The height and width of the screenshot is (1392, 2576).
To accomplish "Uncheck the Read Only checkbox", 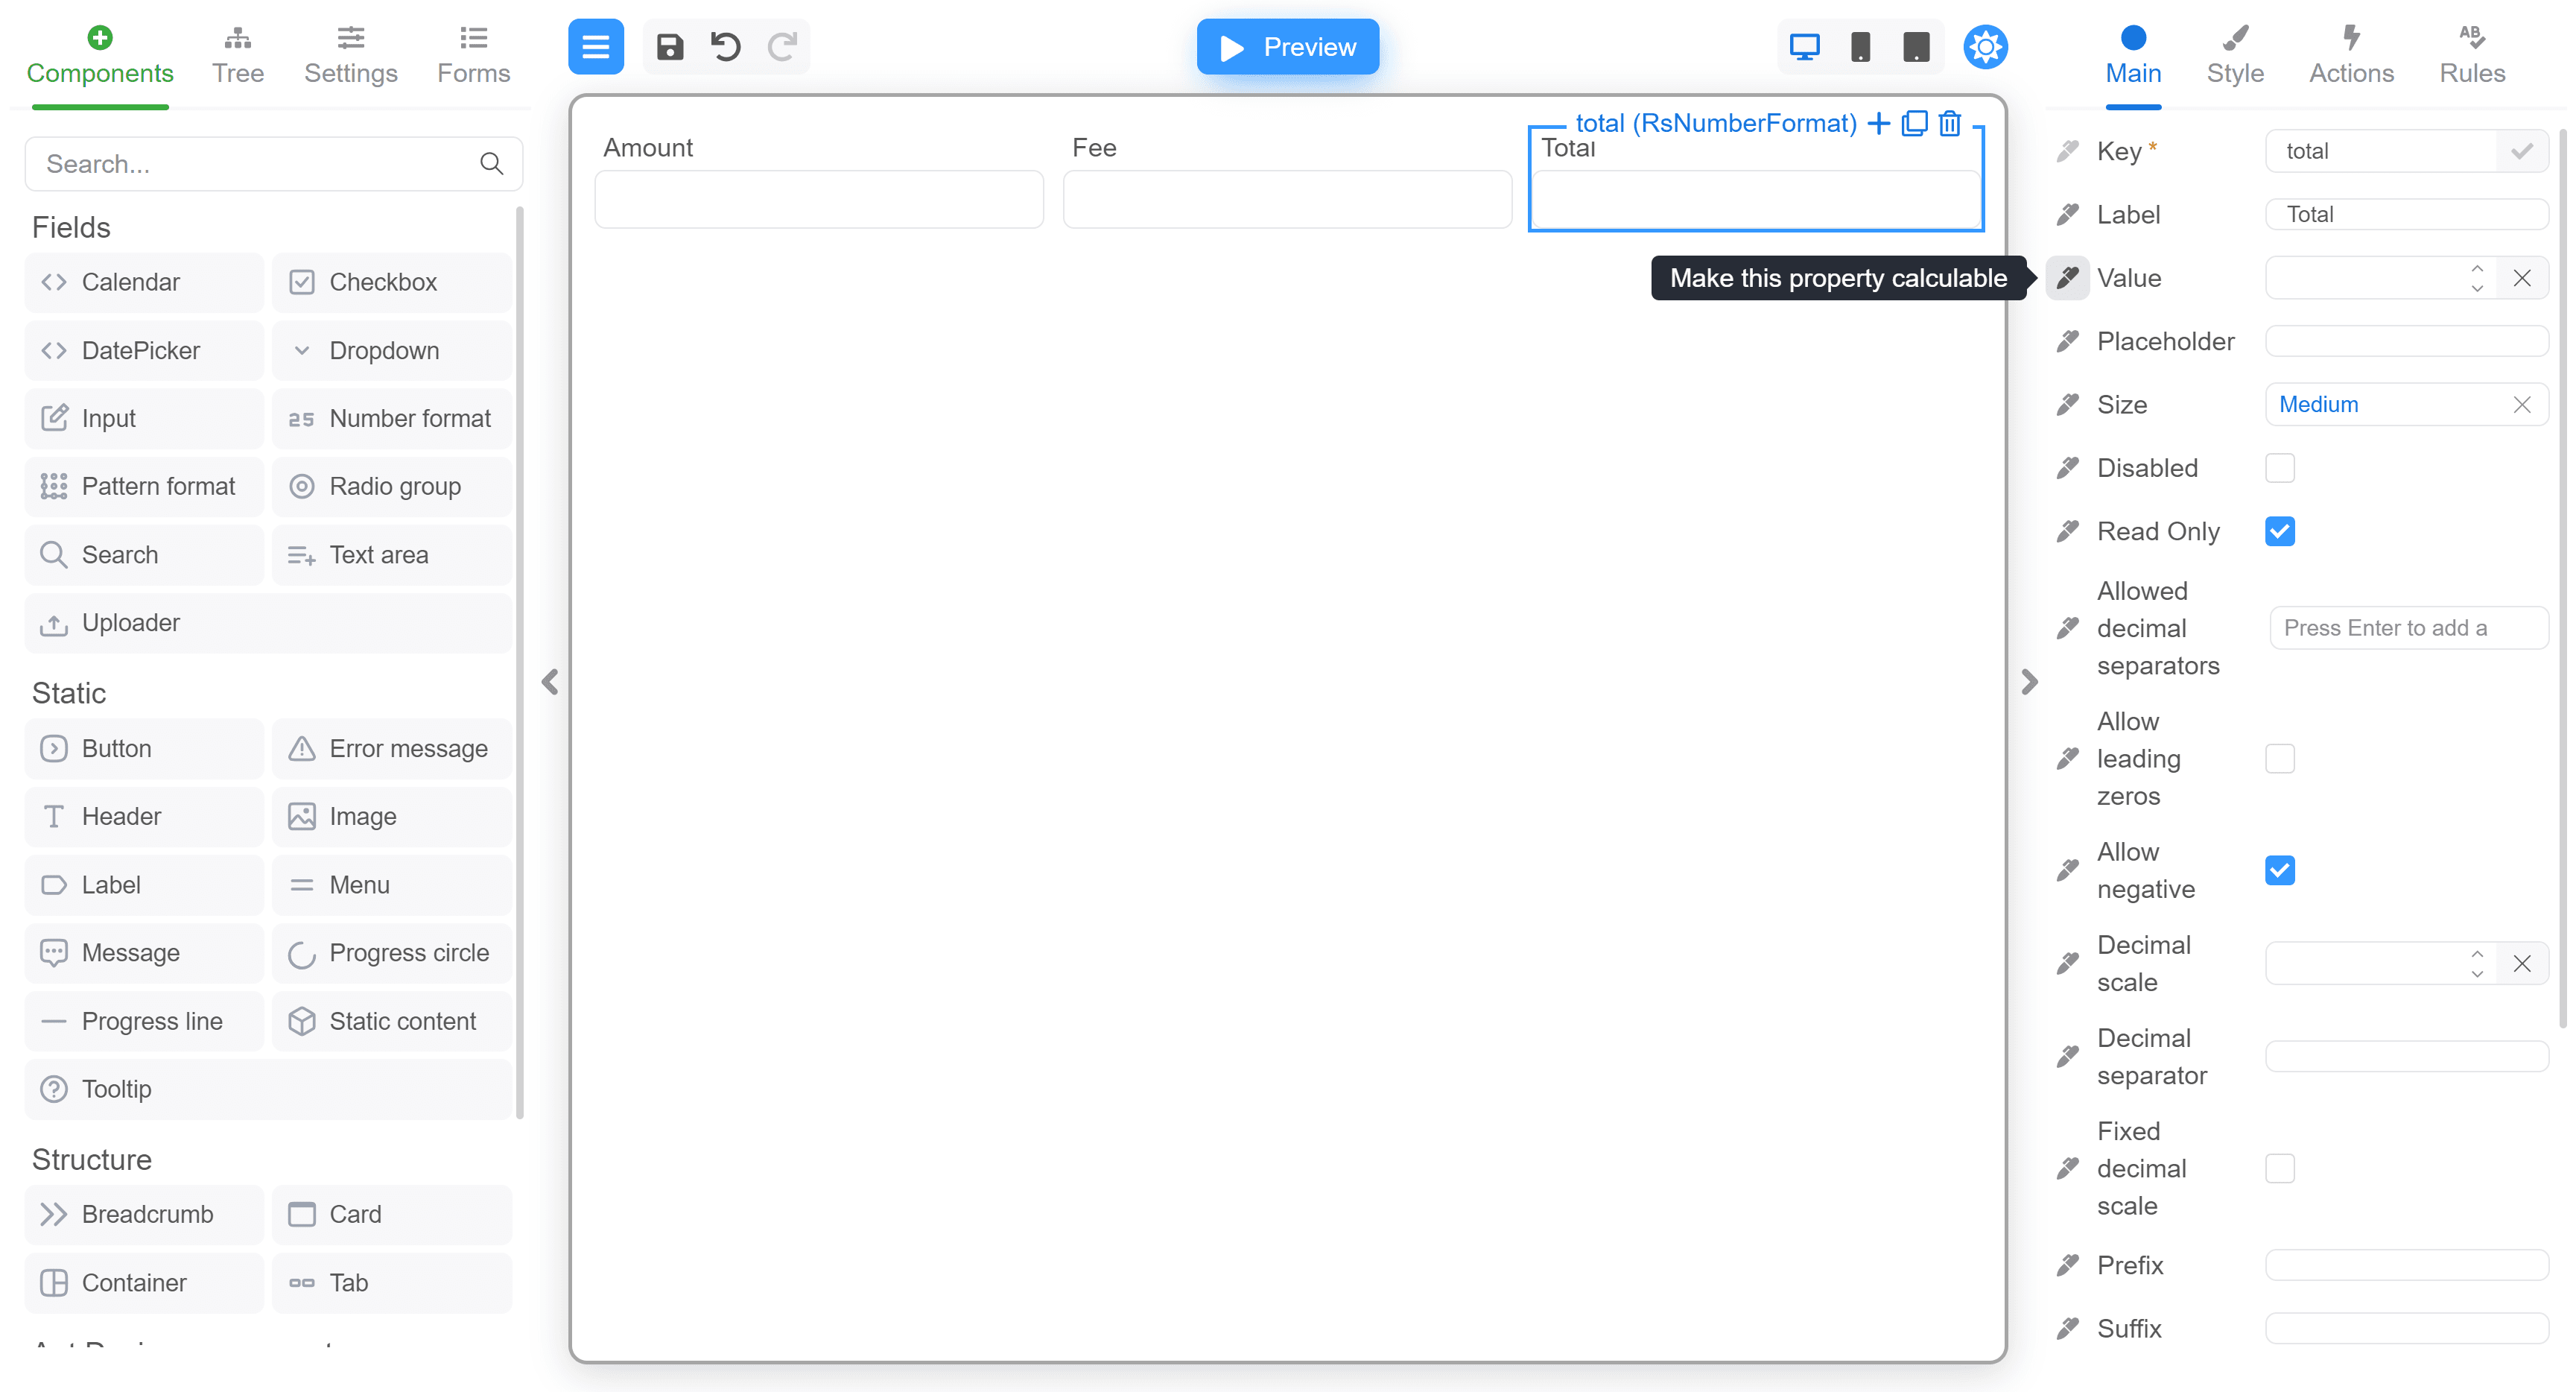I will pyautogui.click(x=2279, y=531).
